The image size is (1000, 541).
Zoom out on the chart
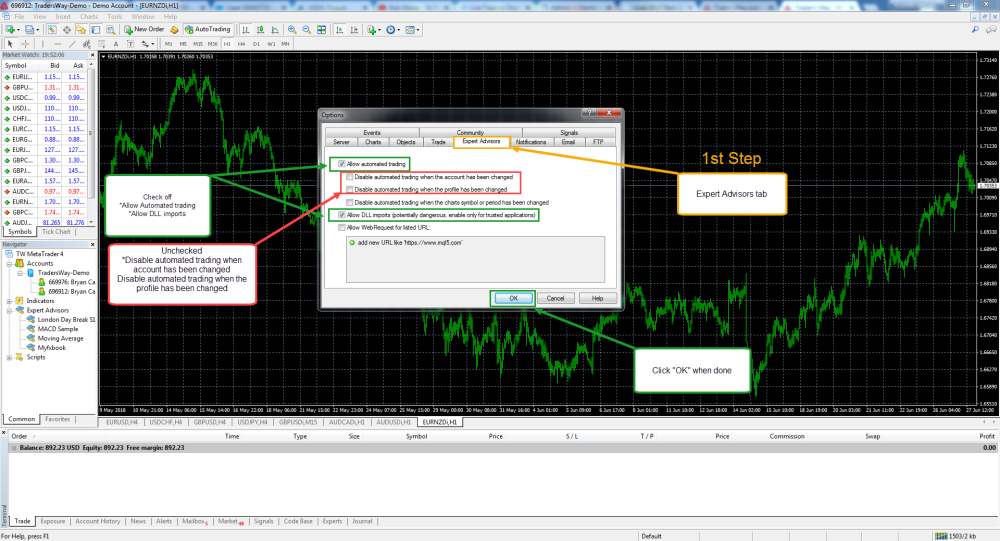pos(307,29)
